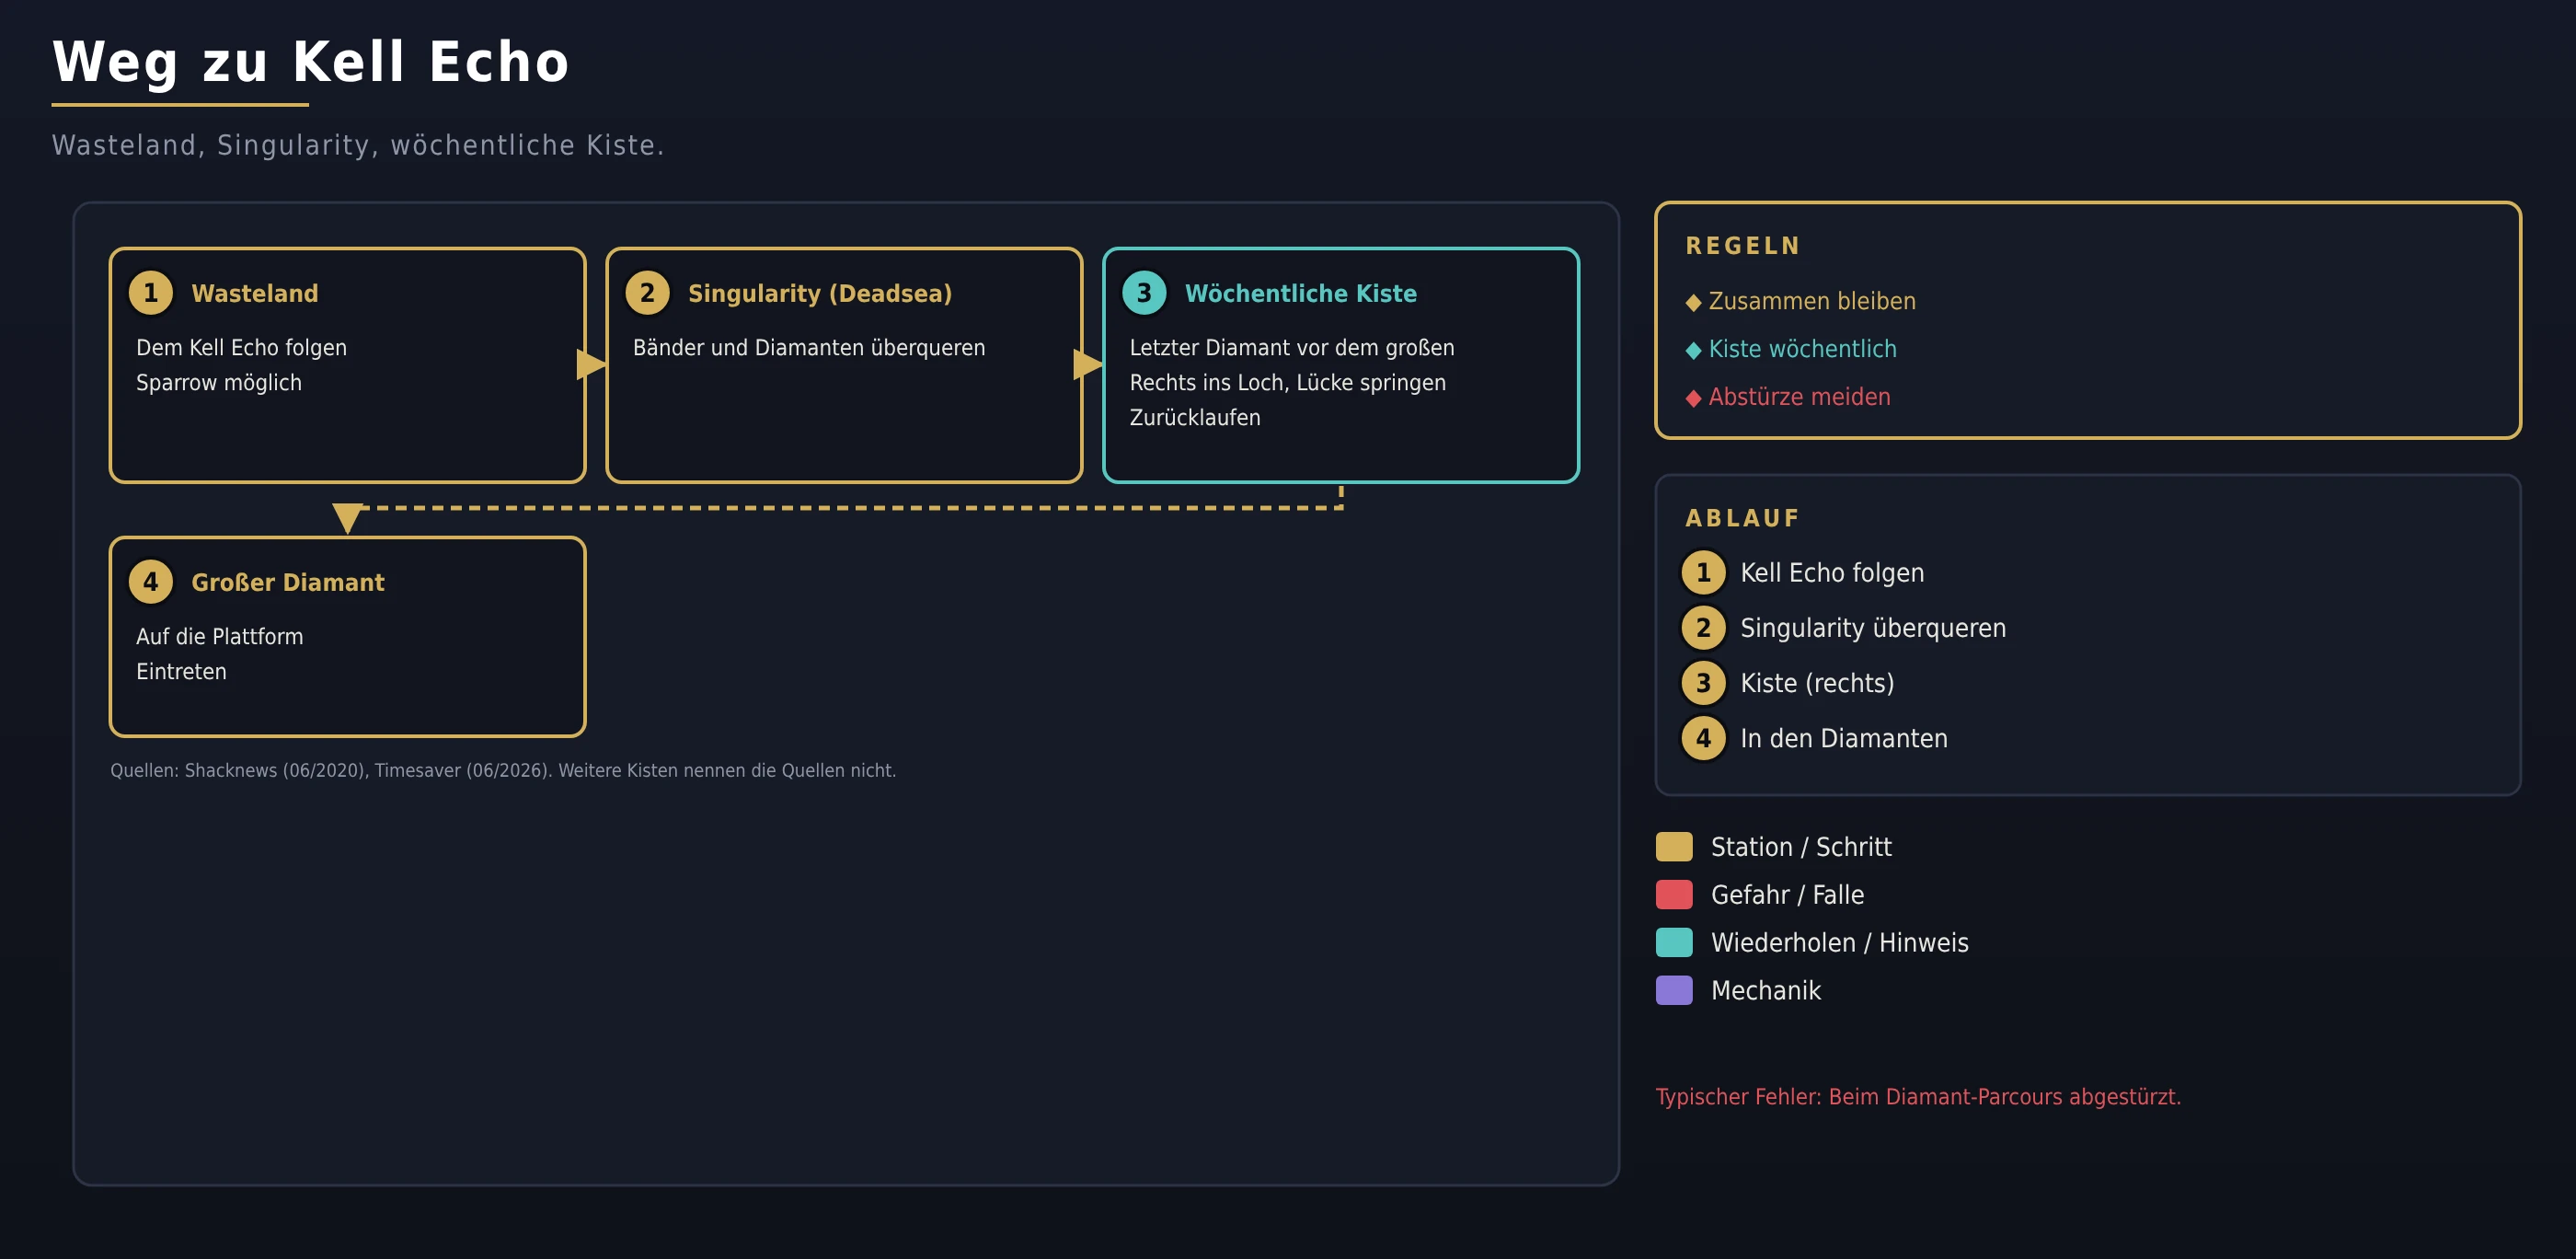The image size is (2576, 1259).
Task: Click the text 'Dem Kell Echo folgen'
Action: pyautogui.click(x=242, y=348)
